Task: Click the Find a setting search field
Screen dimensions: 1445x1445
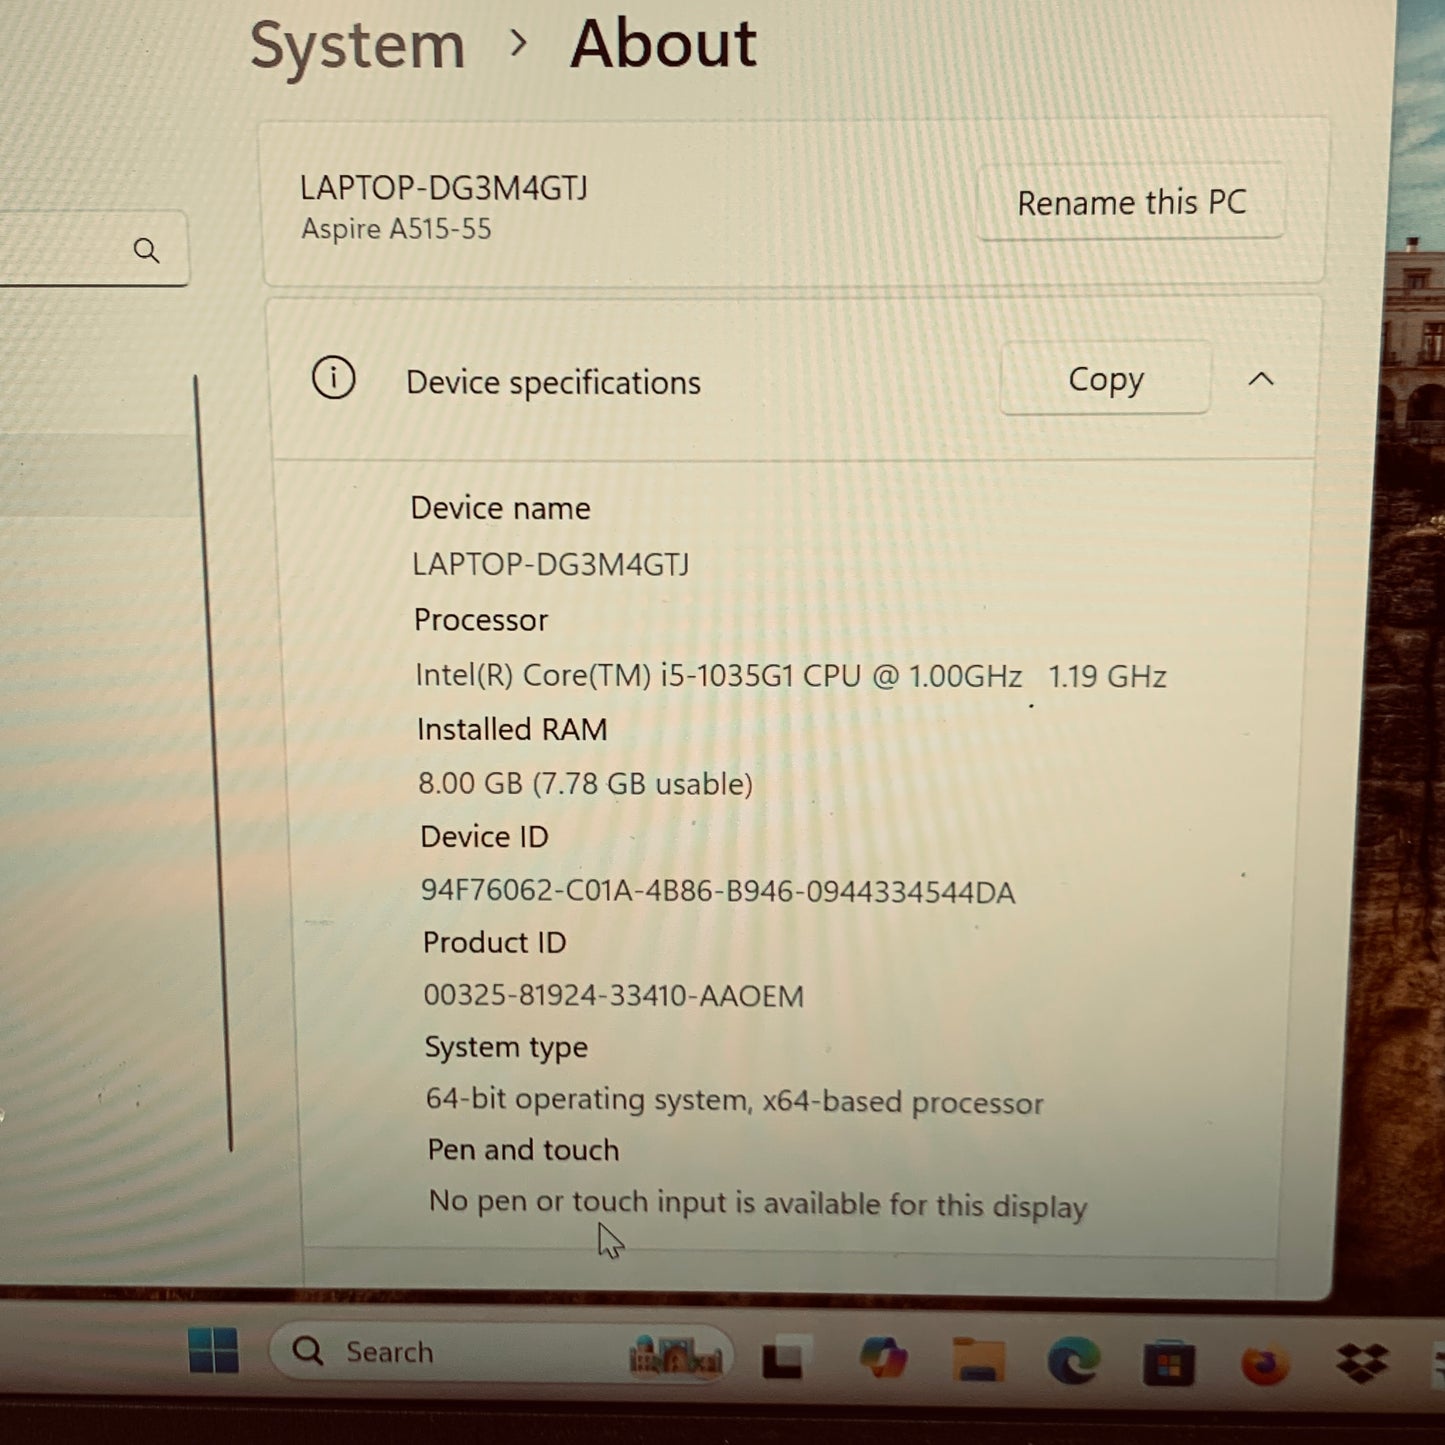Action: 92,250
